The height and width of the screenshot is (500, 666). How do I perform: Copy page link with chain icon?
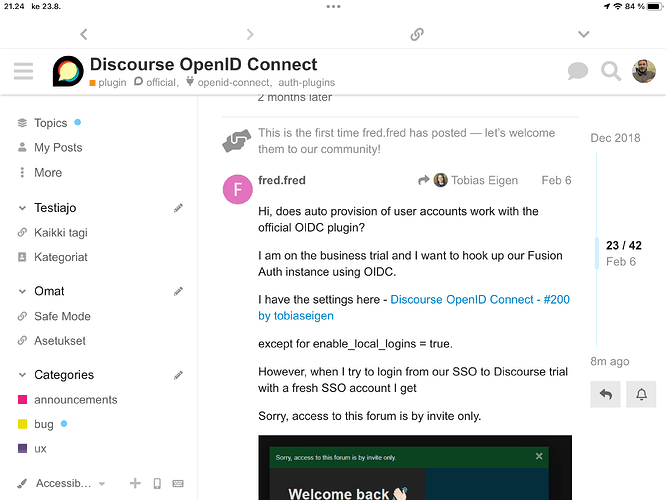(417, 34)
